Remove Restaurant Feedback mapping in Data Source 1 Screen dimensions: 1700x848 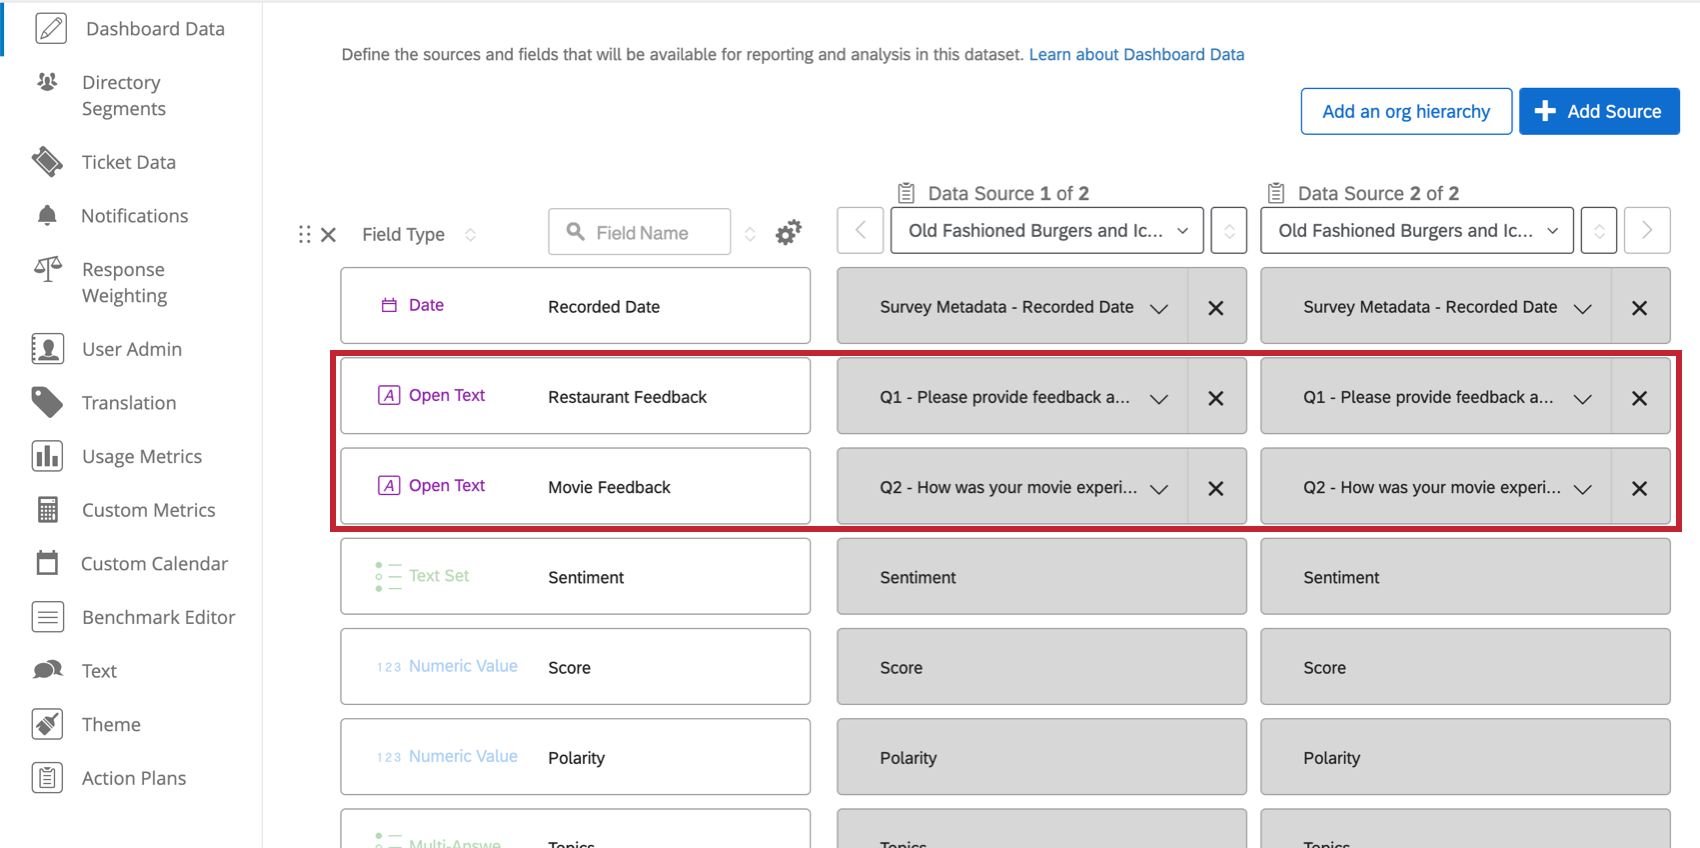click(x=1215, y=398)
